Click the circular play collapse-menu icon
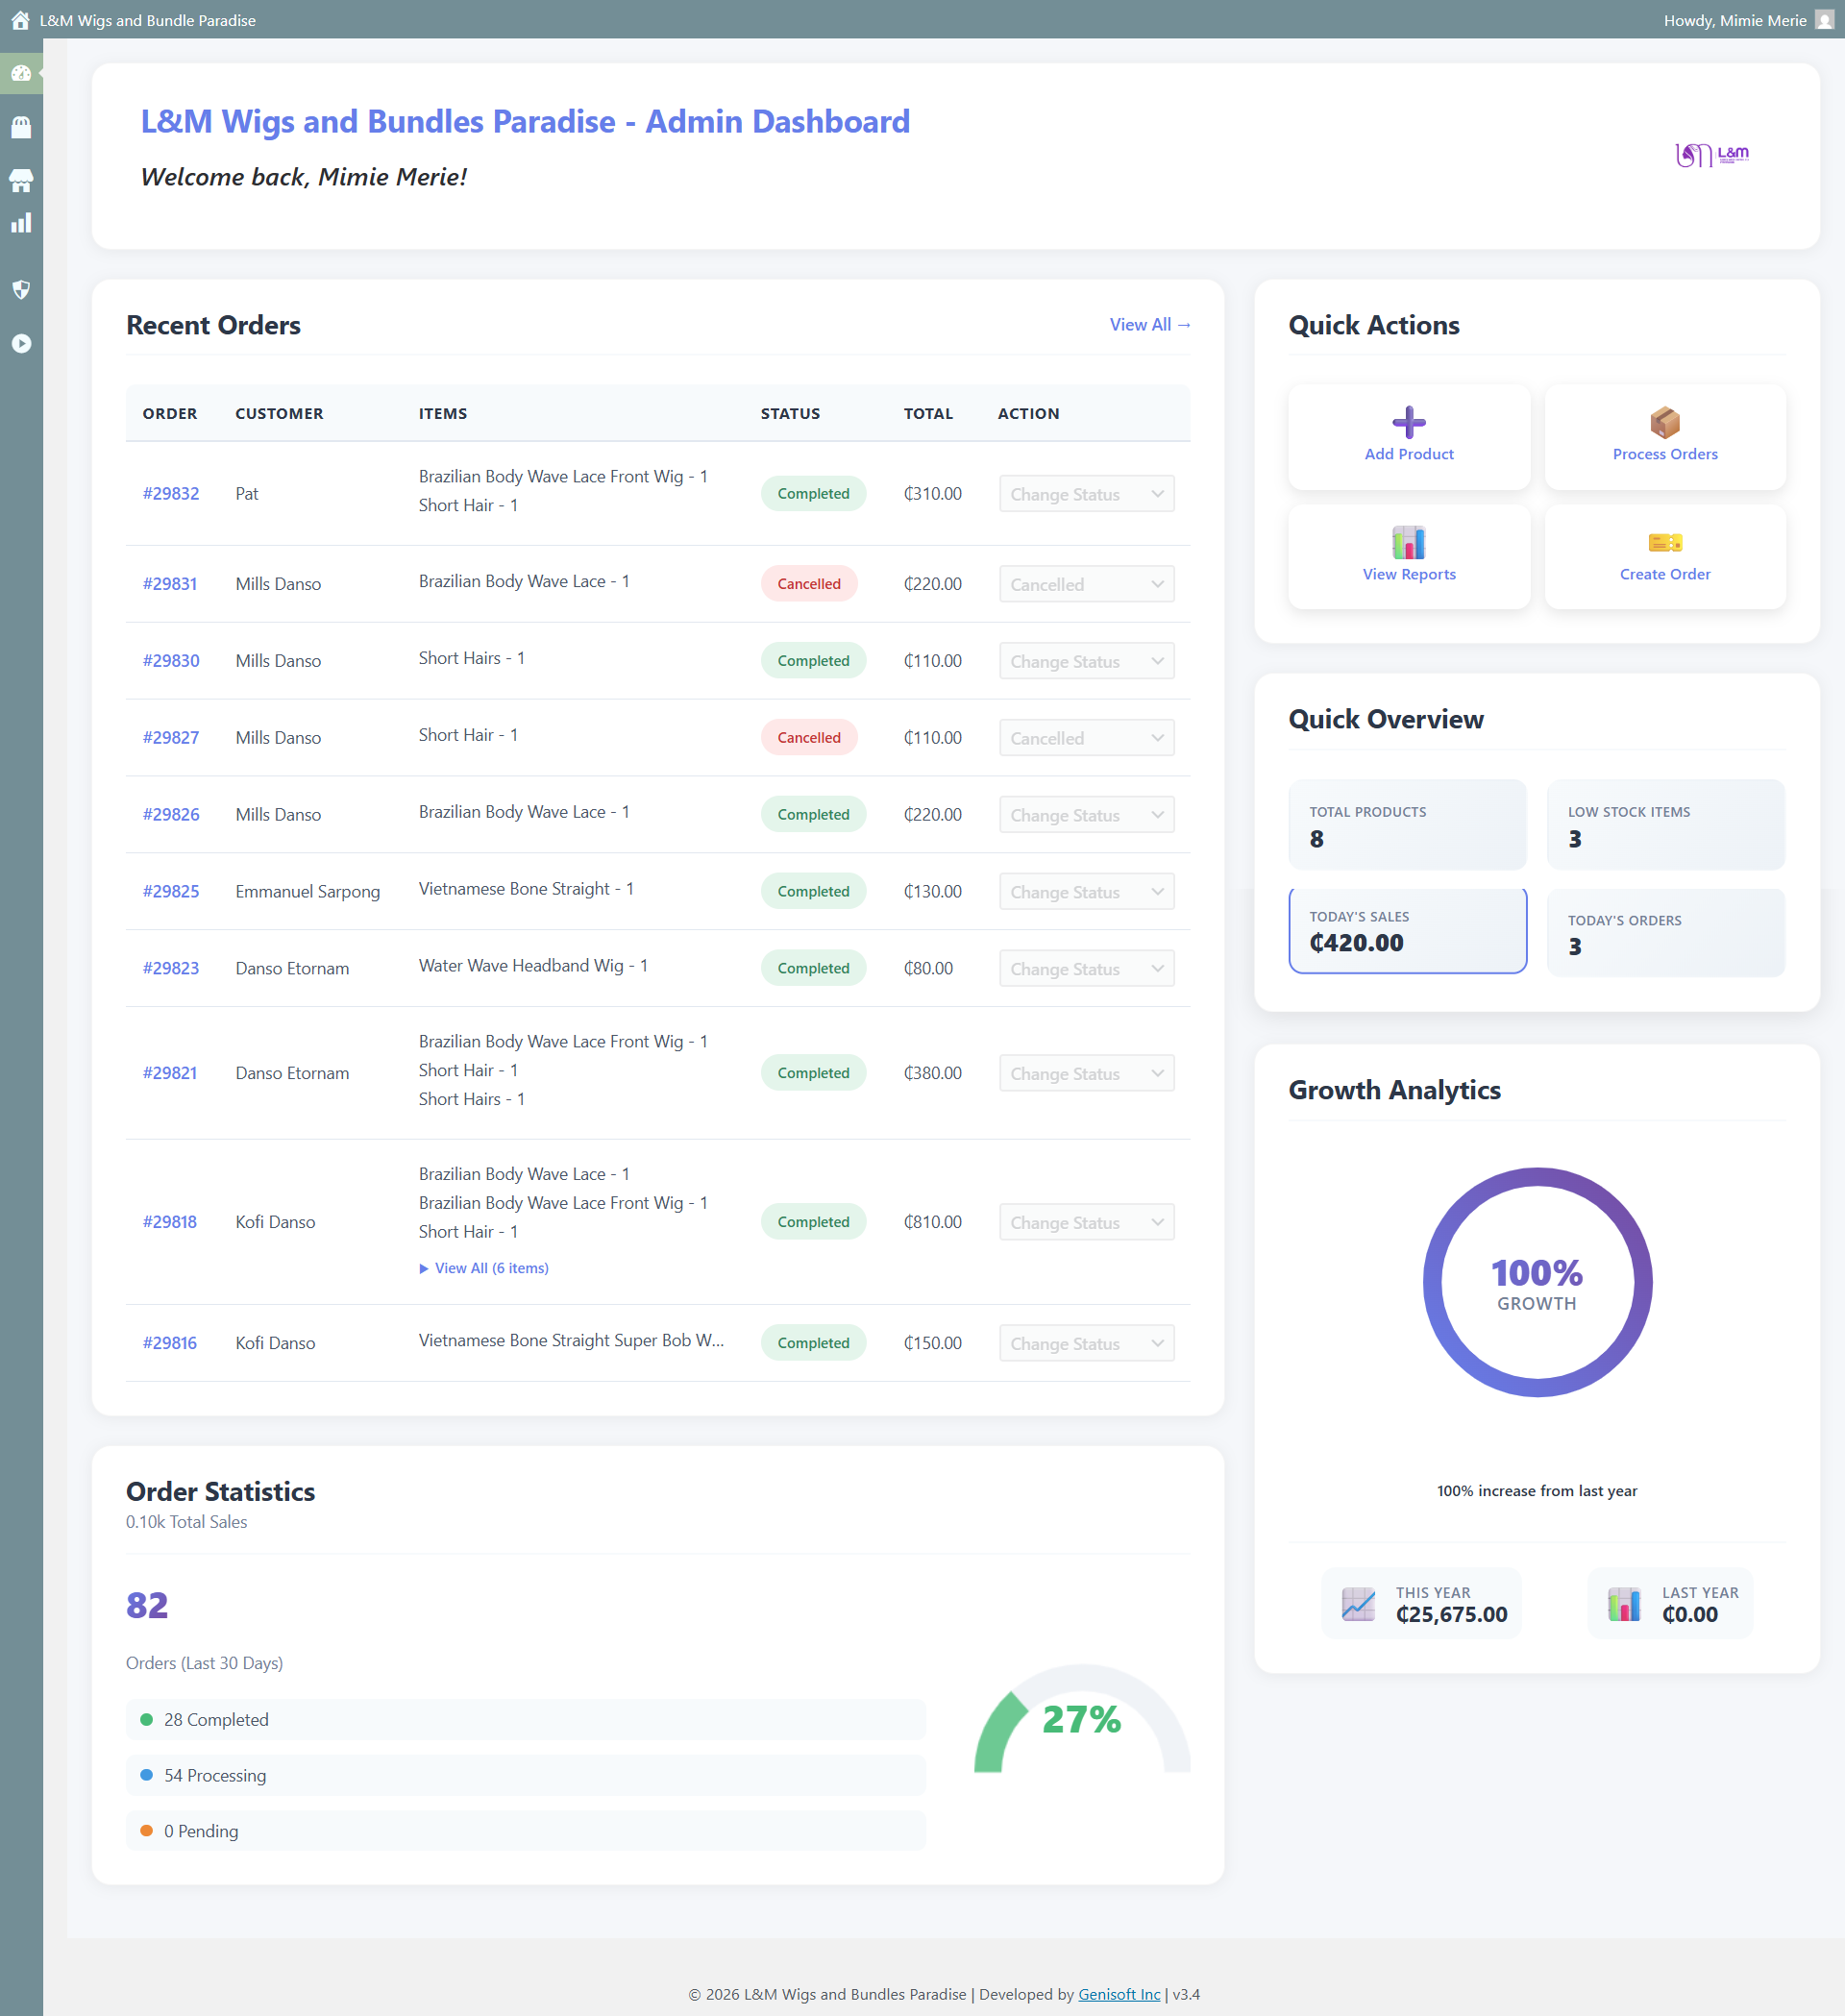 click(21, 343)
